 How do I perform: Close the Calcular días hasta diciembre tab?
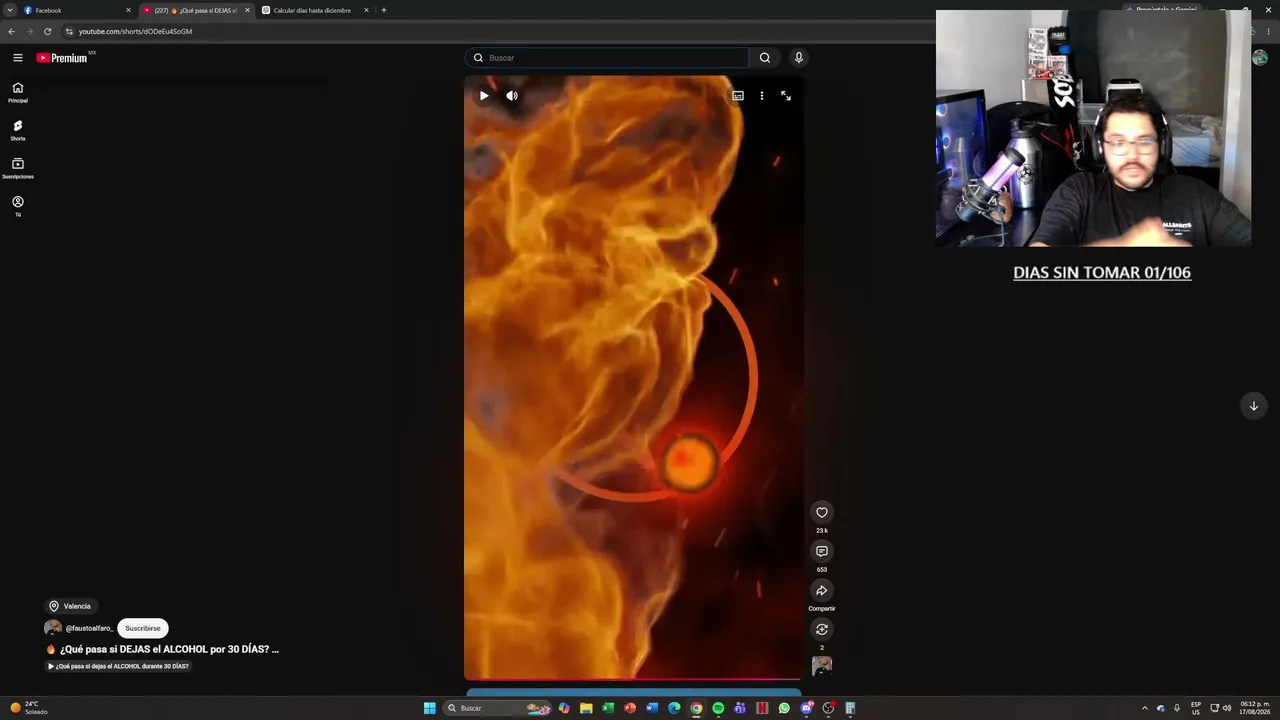366,10
